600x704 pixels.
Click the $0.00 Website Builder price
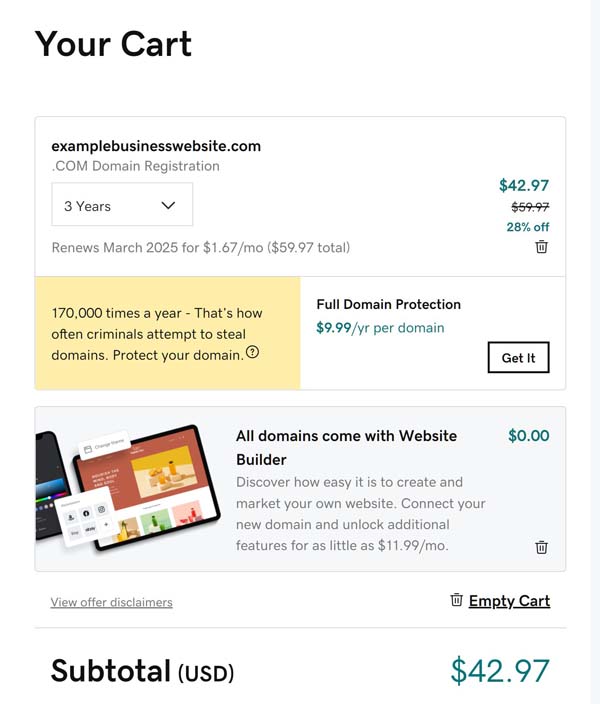(x=529, y=436)
